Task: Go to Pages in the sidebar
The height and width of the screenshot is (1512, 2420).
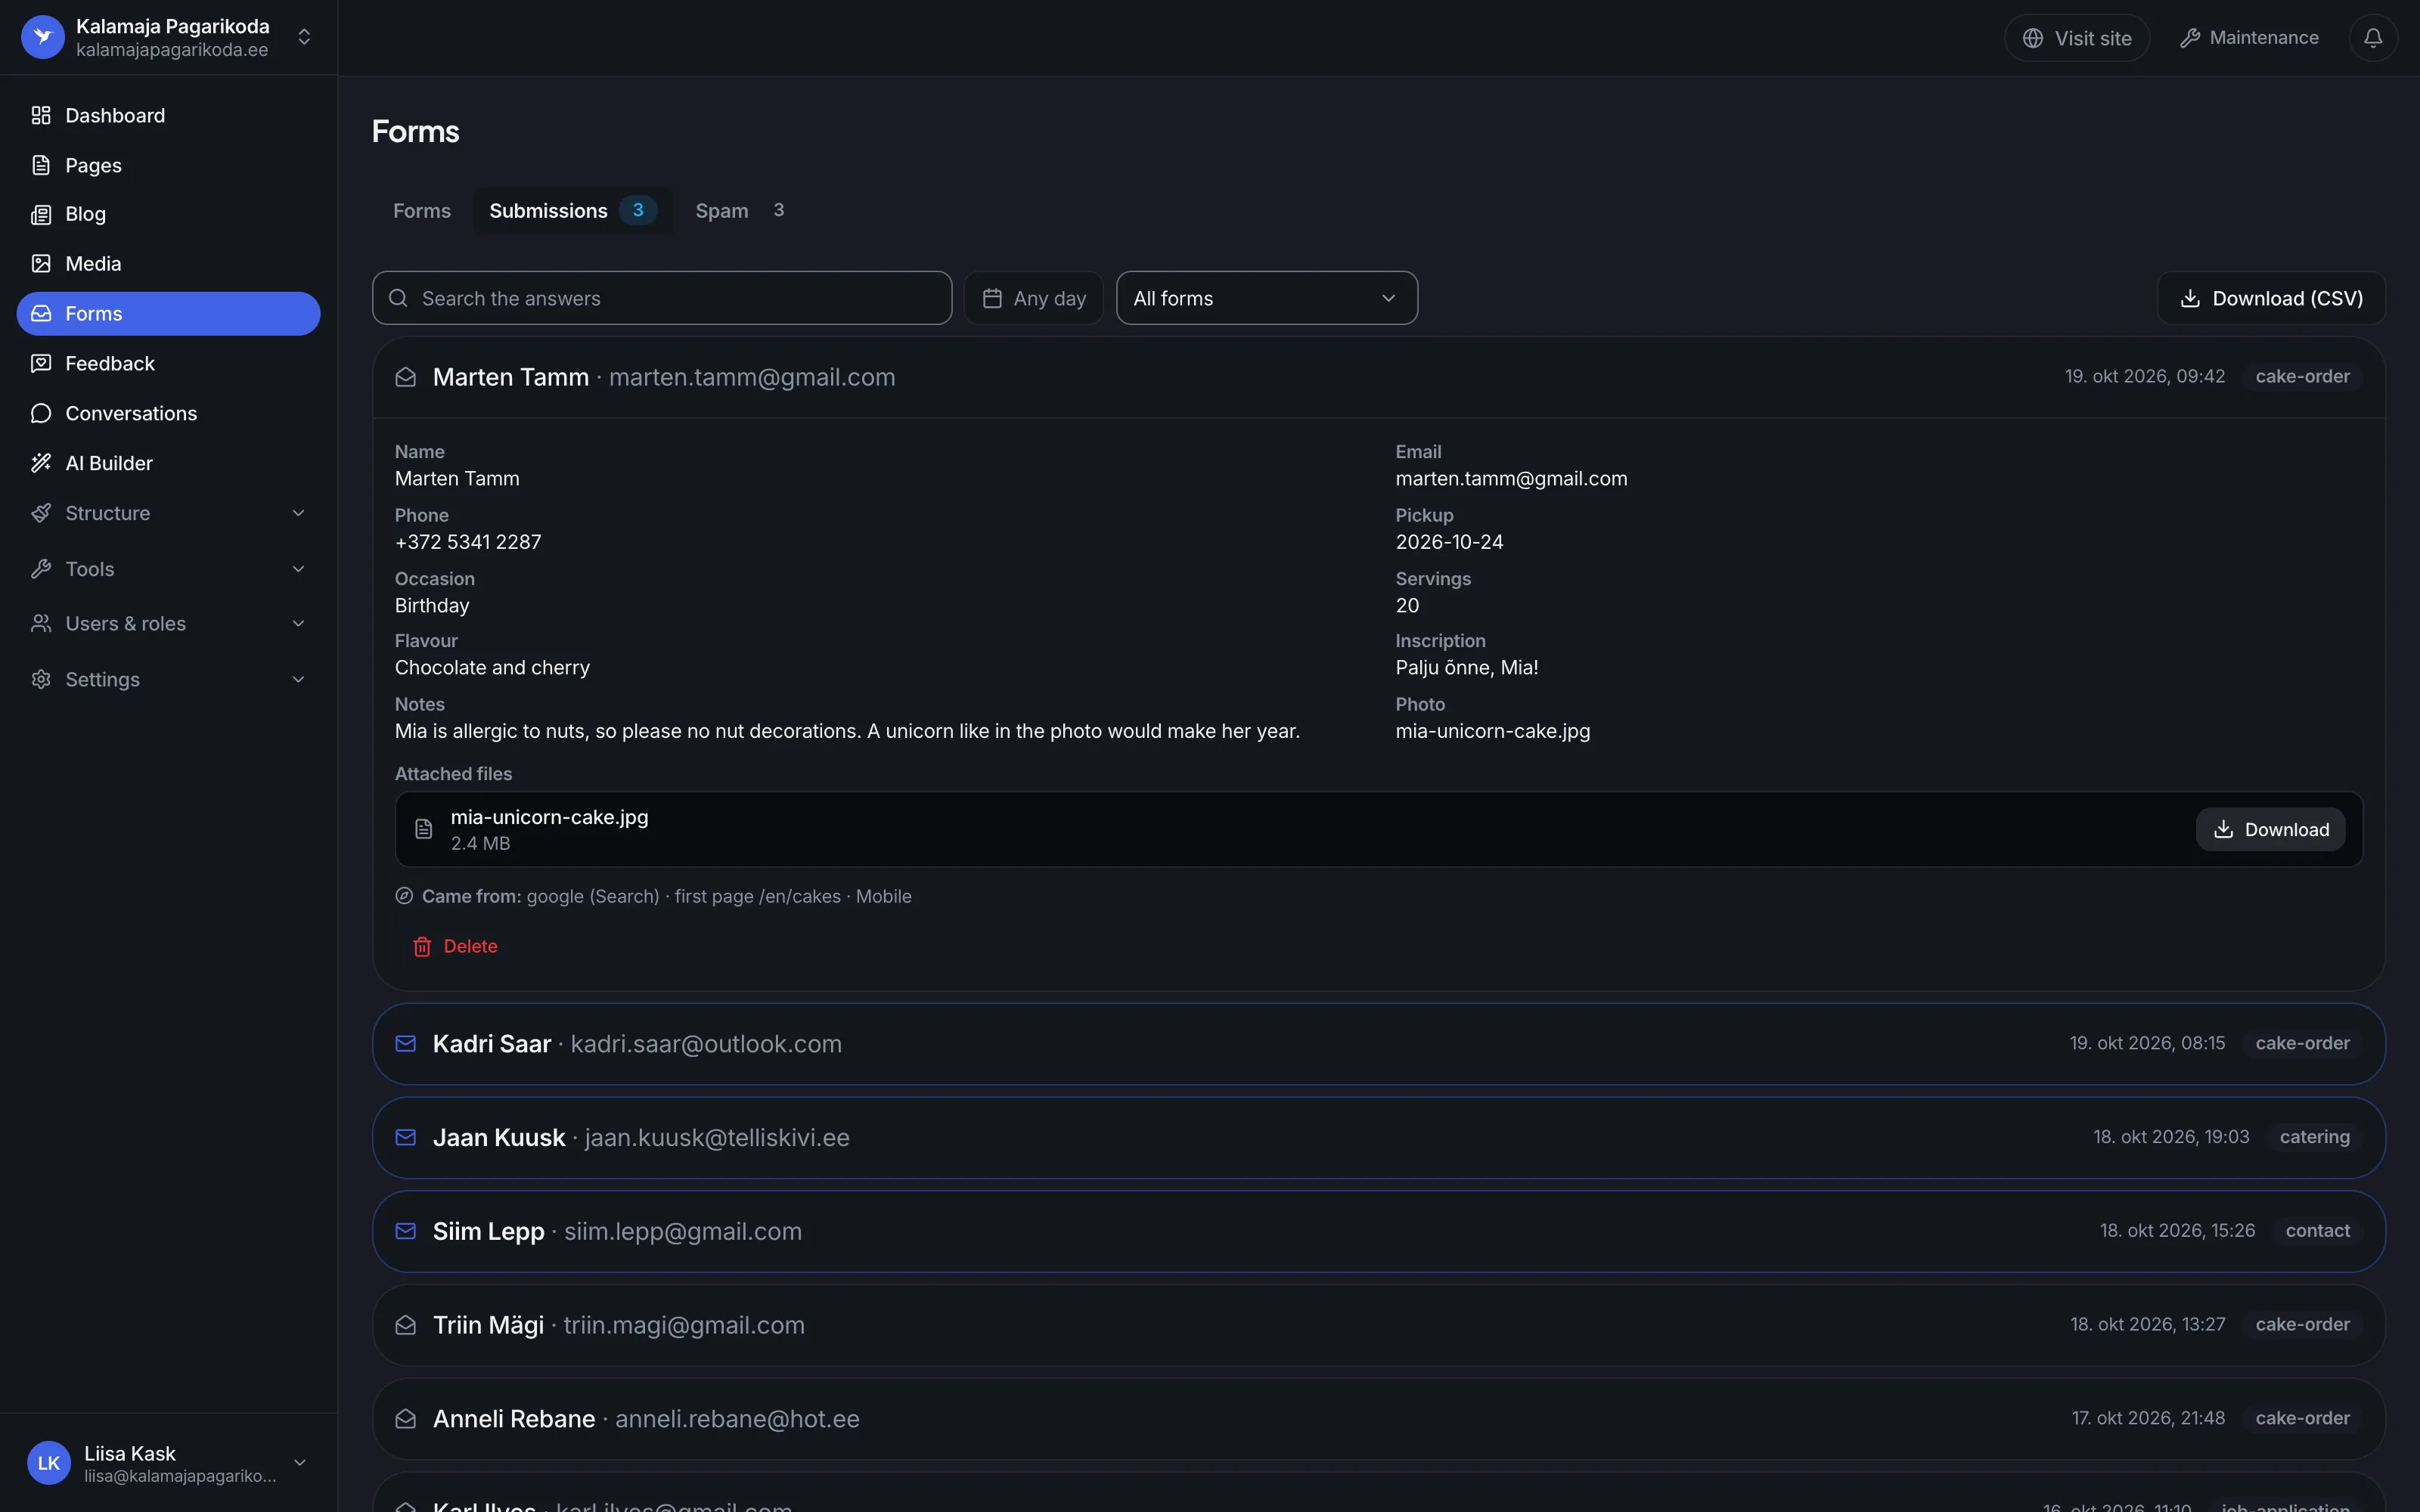Action: pyautogui.click(x=168, y=165)
